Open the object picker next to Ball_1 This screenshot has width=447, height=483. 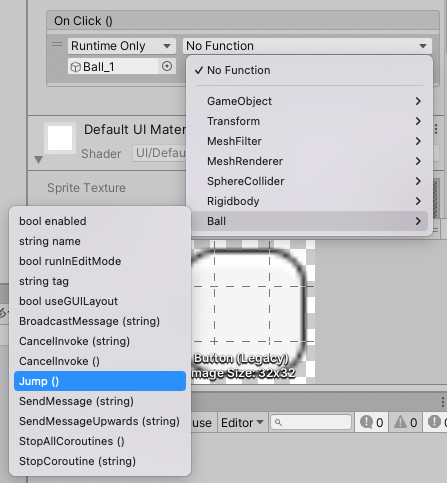pos(167,66)
